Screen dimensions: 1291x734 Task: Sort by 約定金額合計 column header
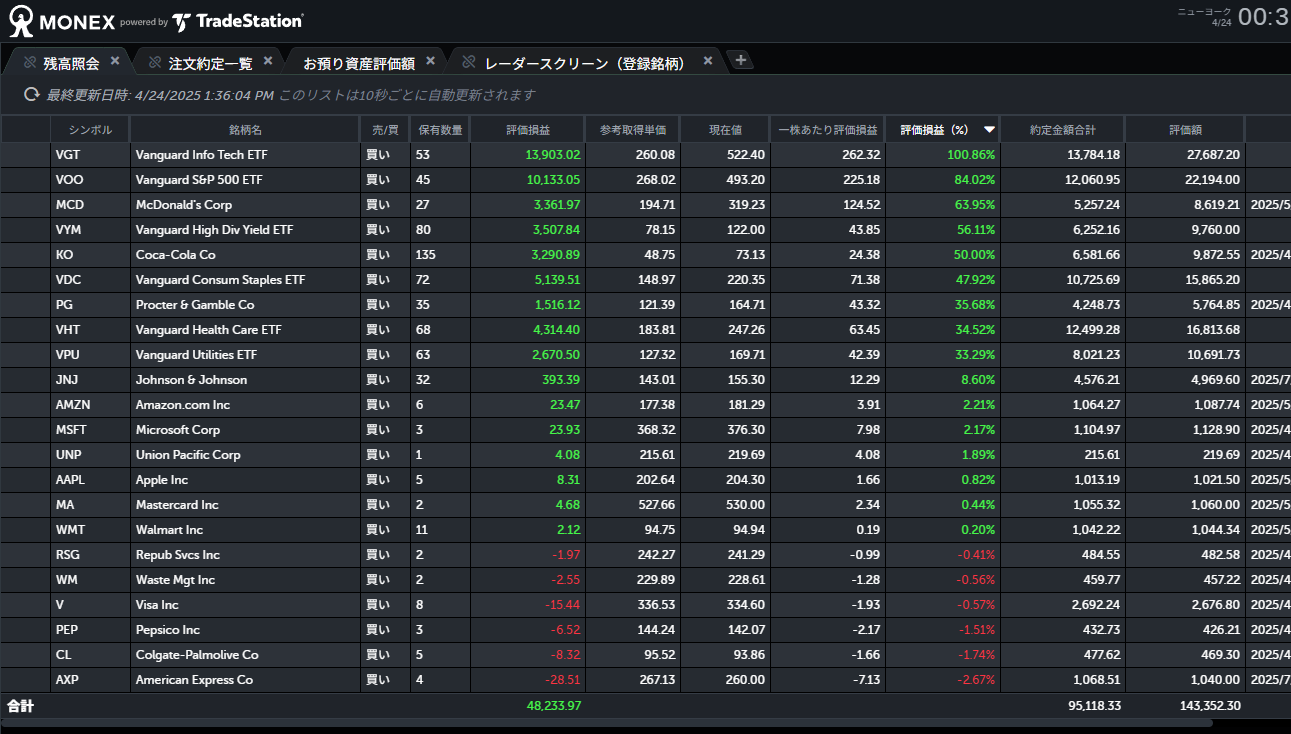tap(1062, 130)
